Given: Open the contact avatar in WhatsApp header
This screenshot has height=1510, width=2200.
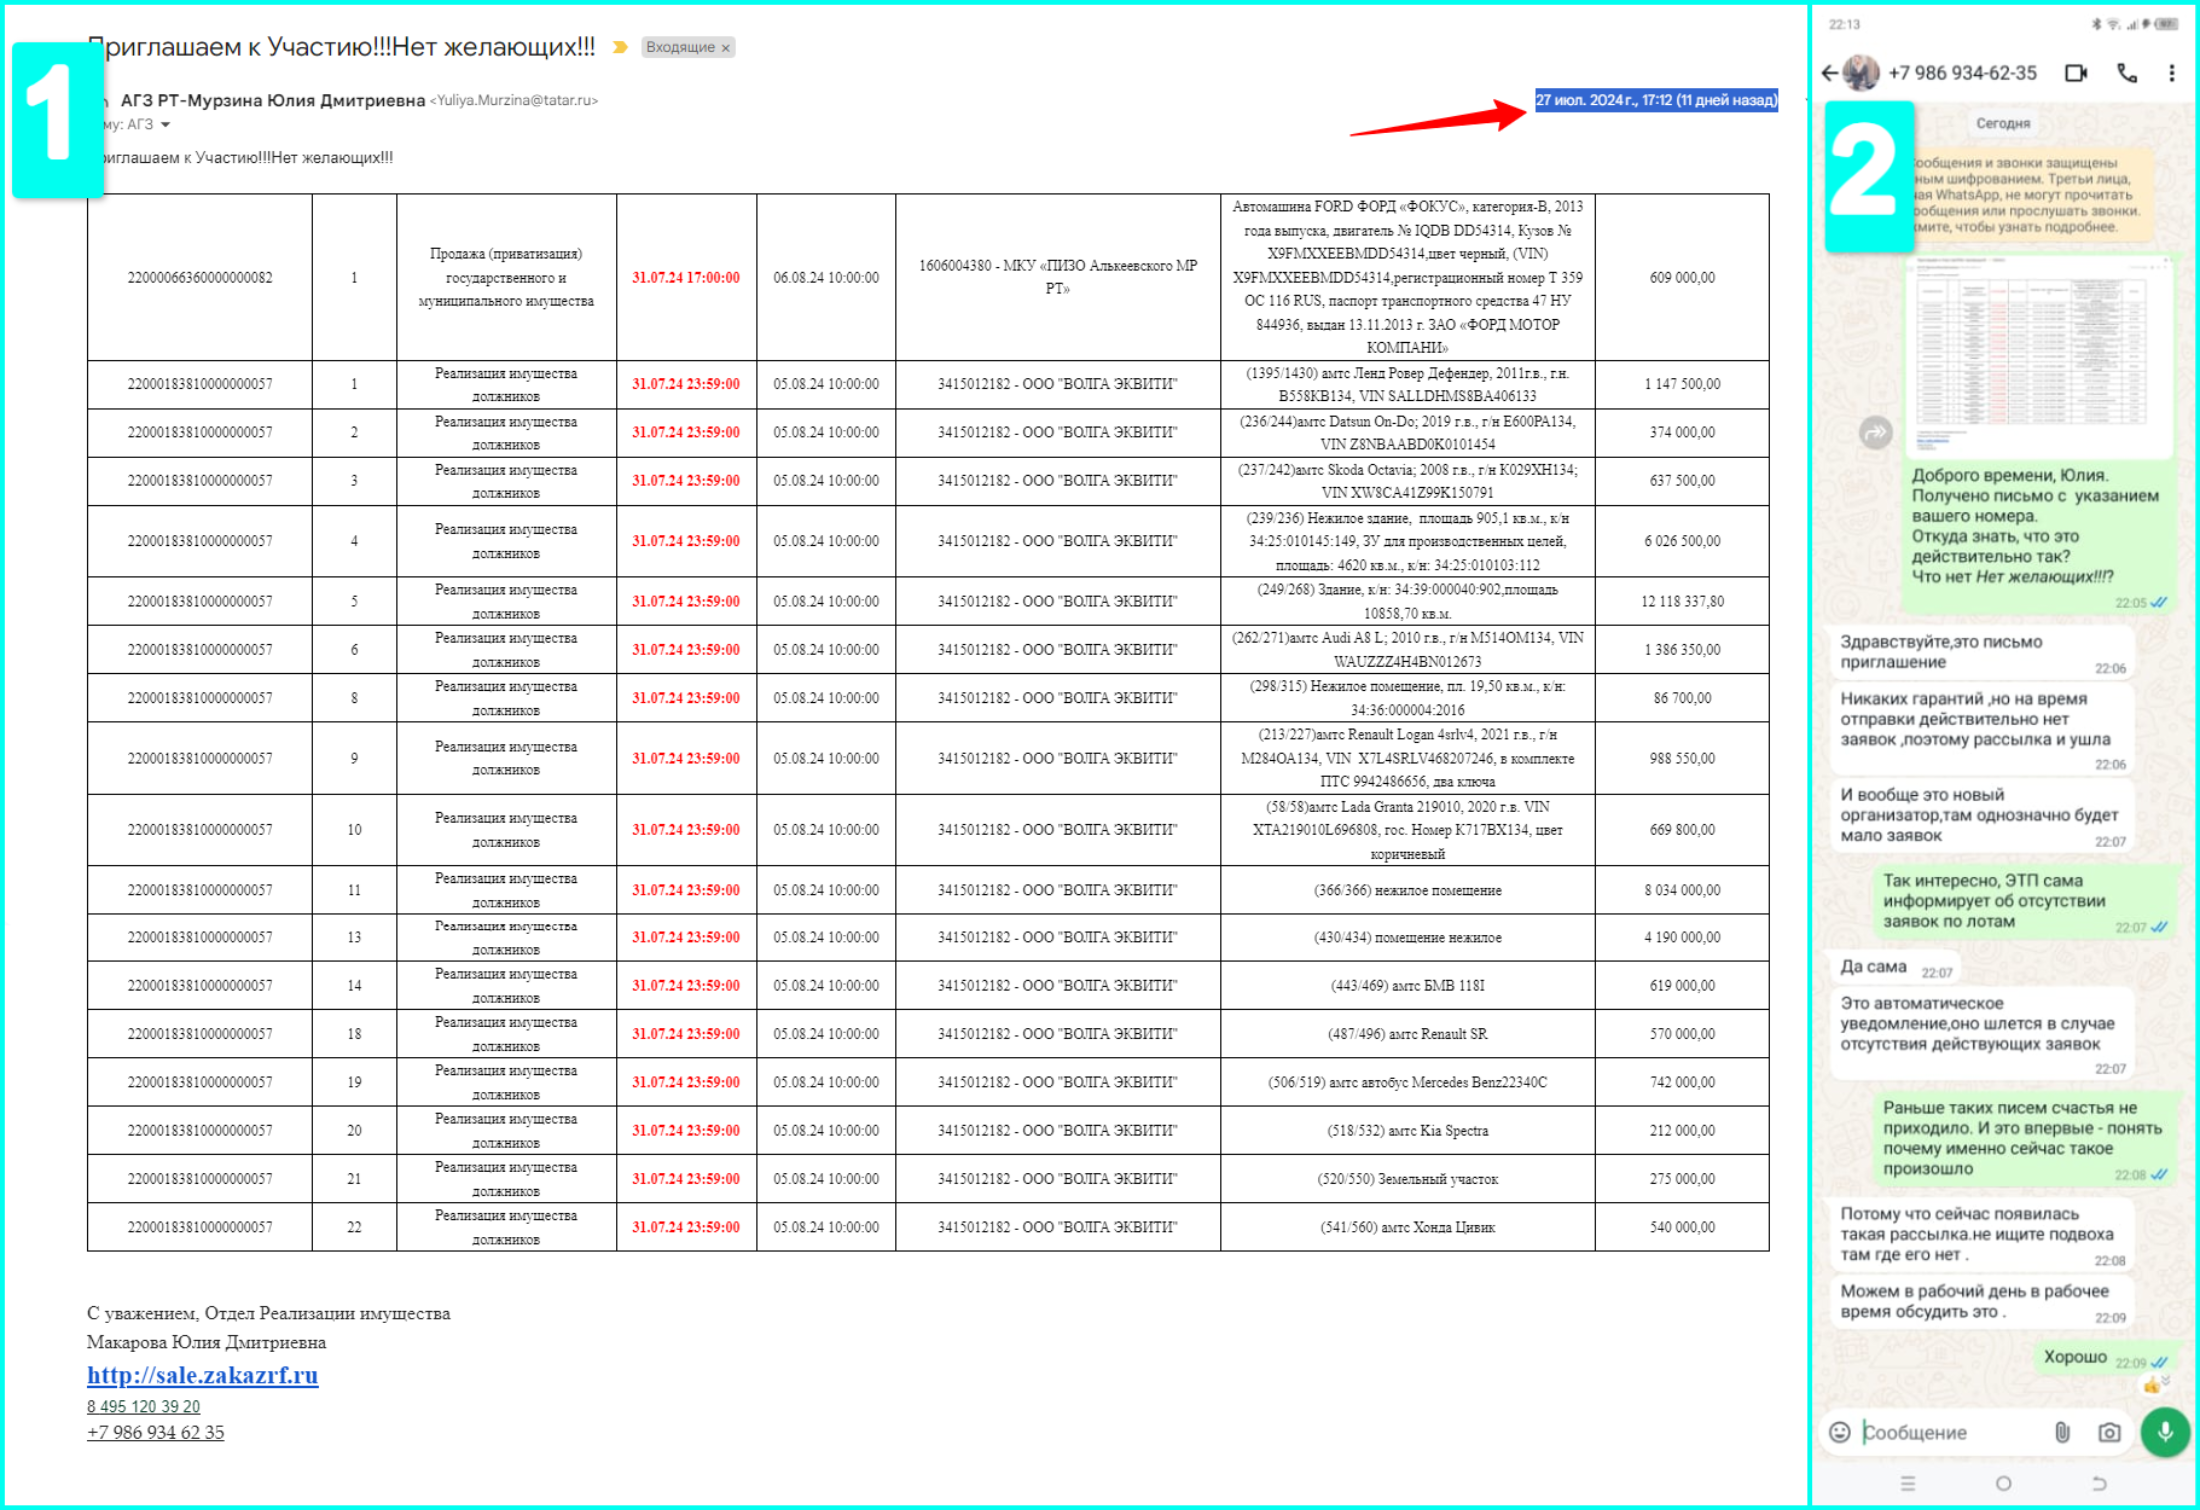Looking at the screenshot, I should tap(1860, 73).
